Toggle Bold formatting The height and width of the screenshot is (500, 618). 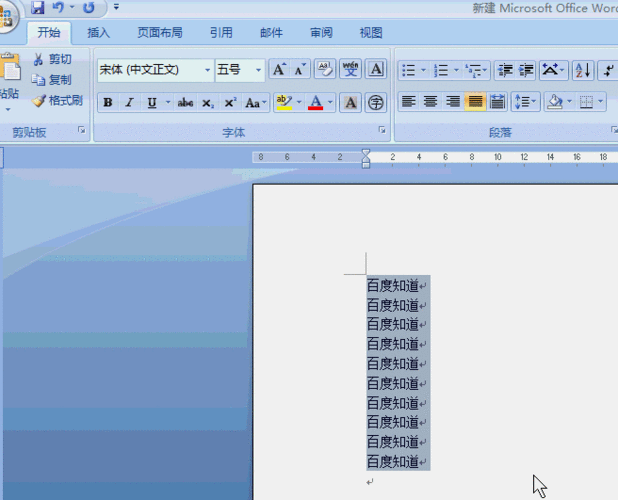(107, 103)
